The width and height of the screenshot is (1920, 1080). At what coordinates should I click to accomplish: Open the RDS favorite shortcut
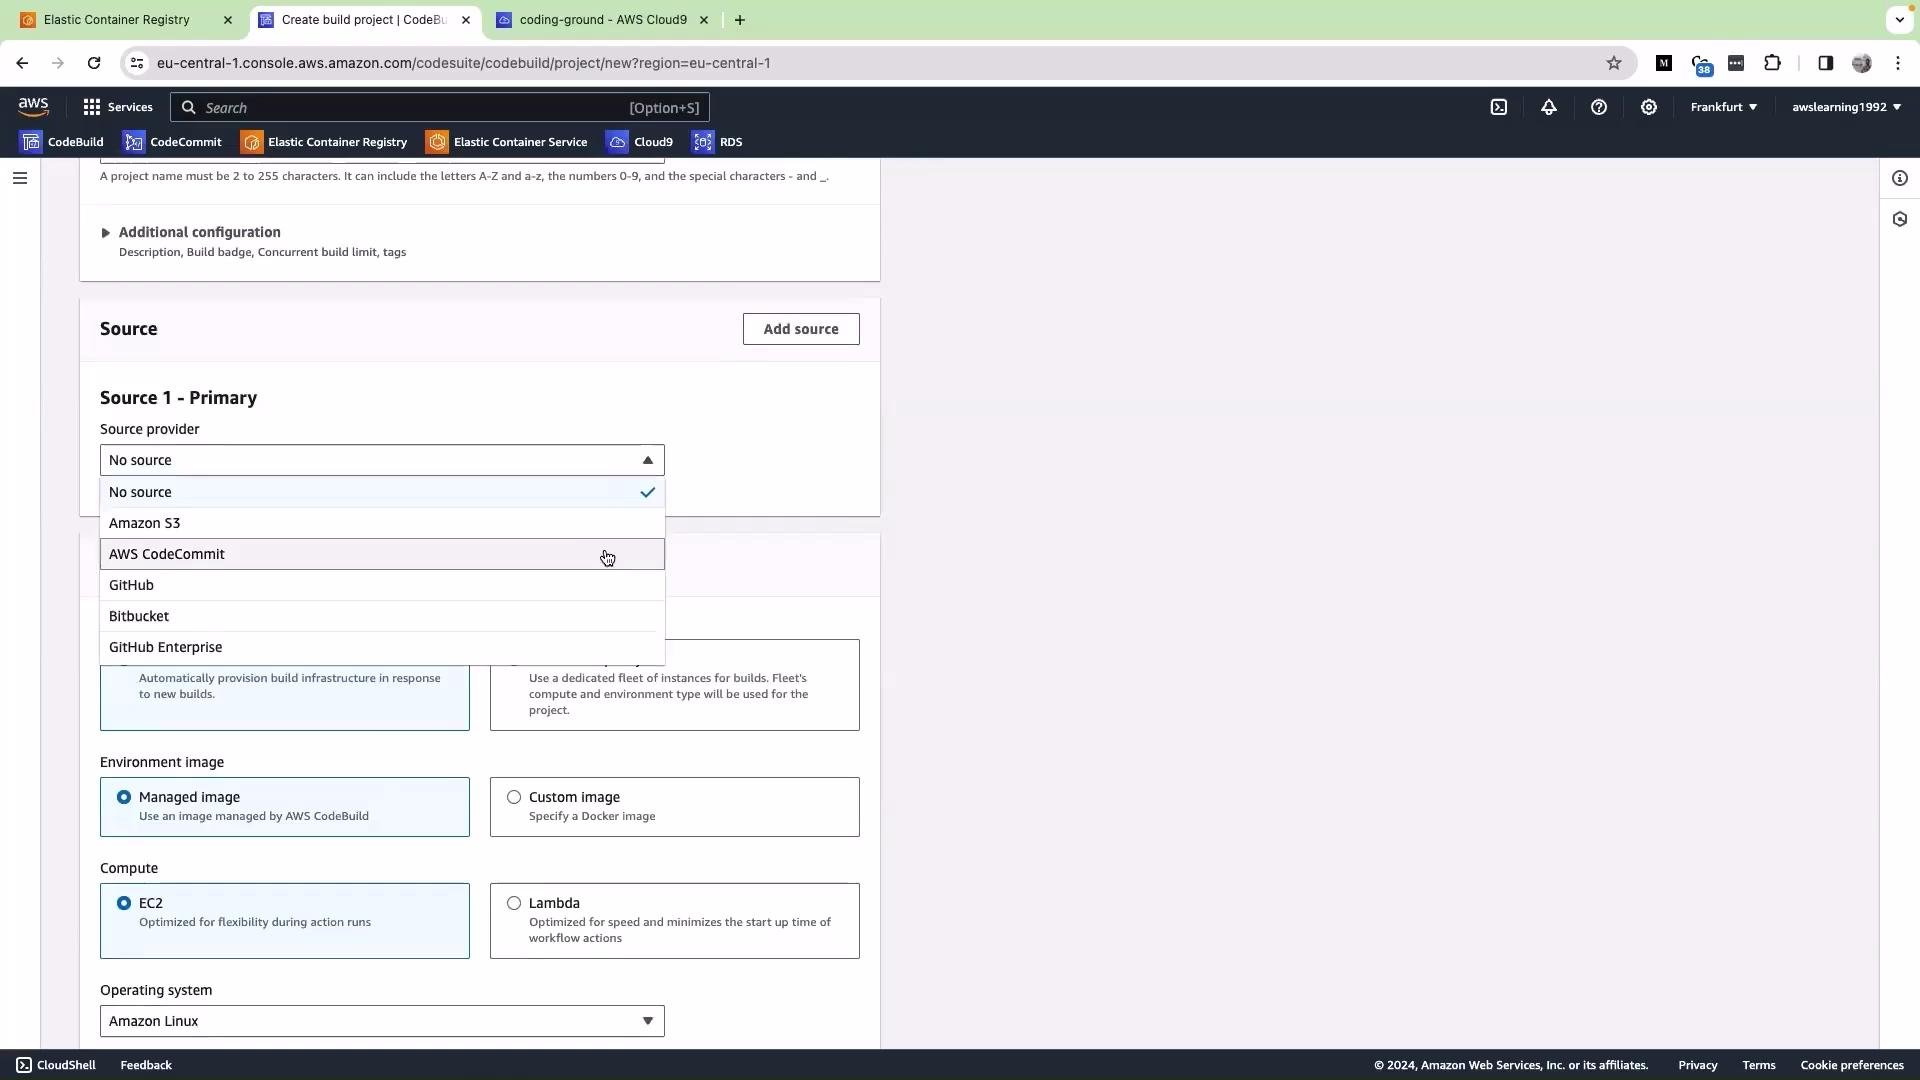[718, 142]
